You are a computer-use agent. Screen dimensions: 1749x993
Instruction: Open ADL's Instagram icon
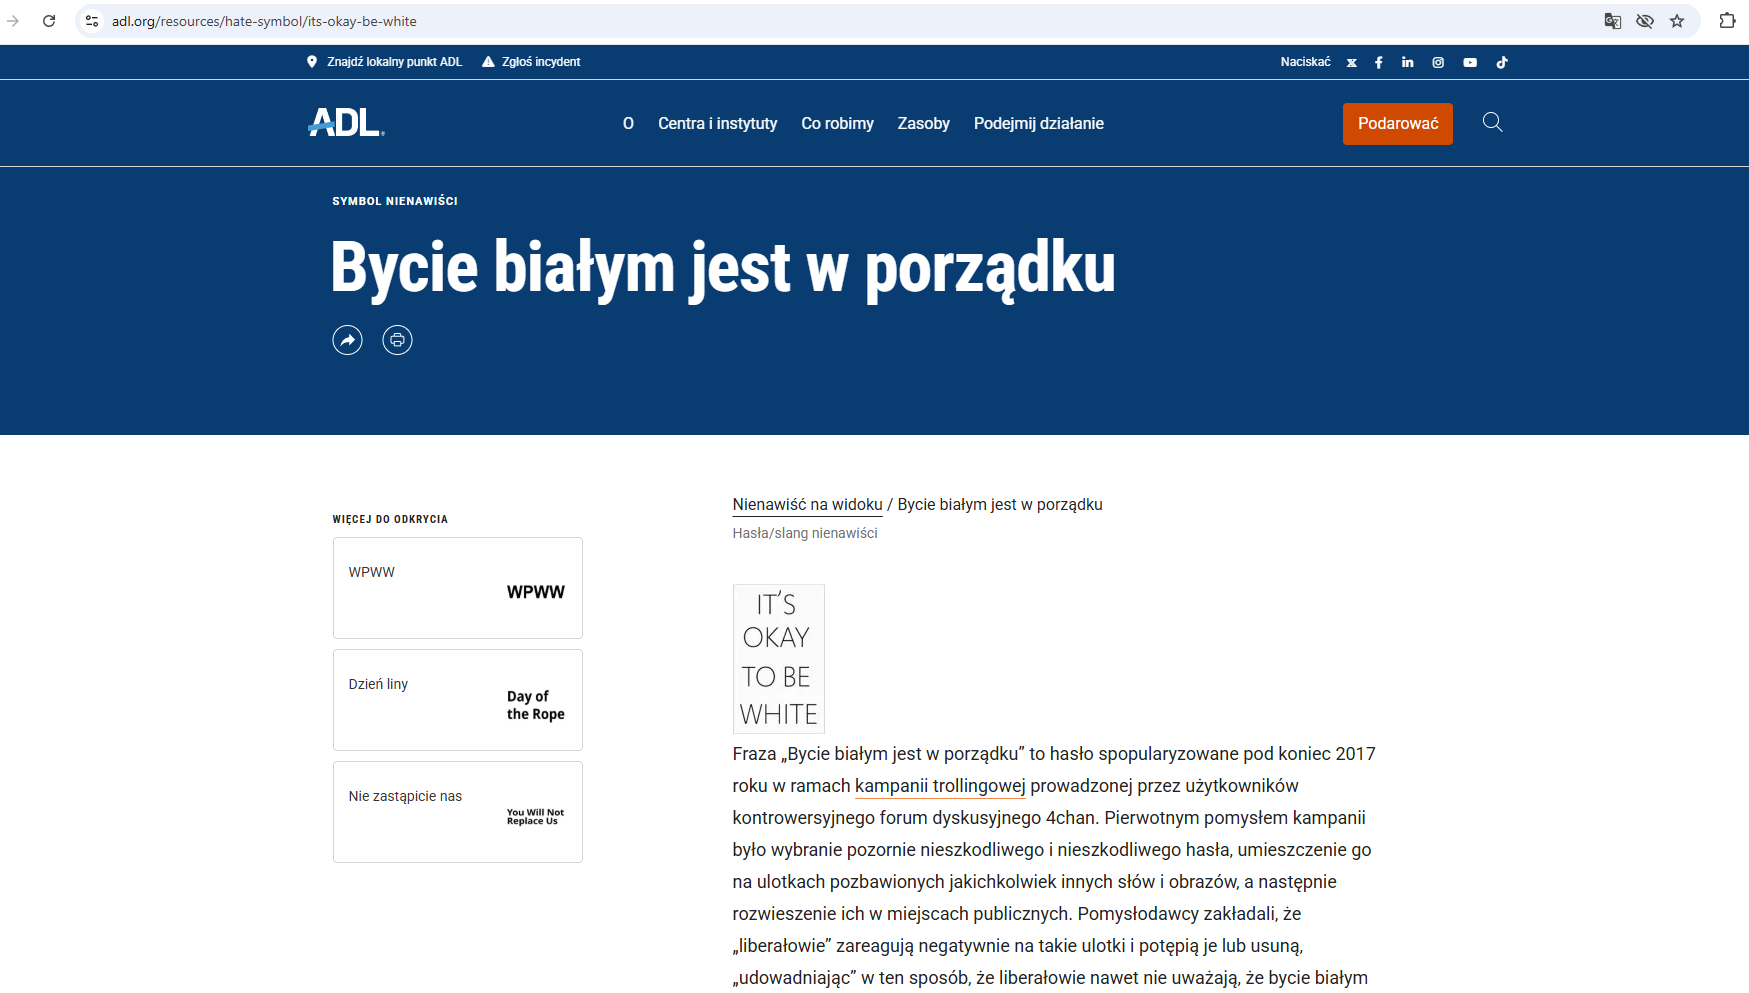coord(1438,62)
